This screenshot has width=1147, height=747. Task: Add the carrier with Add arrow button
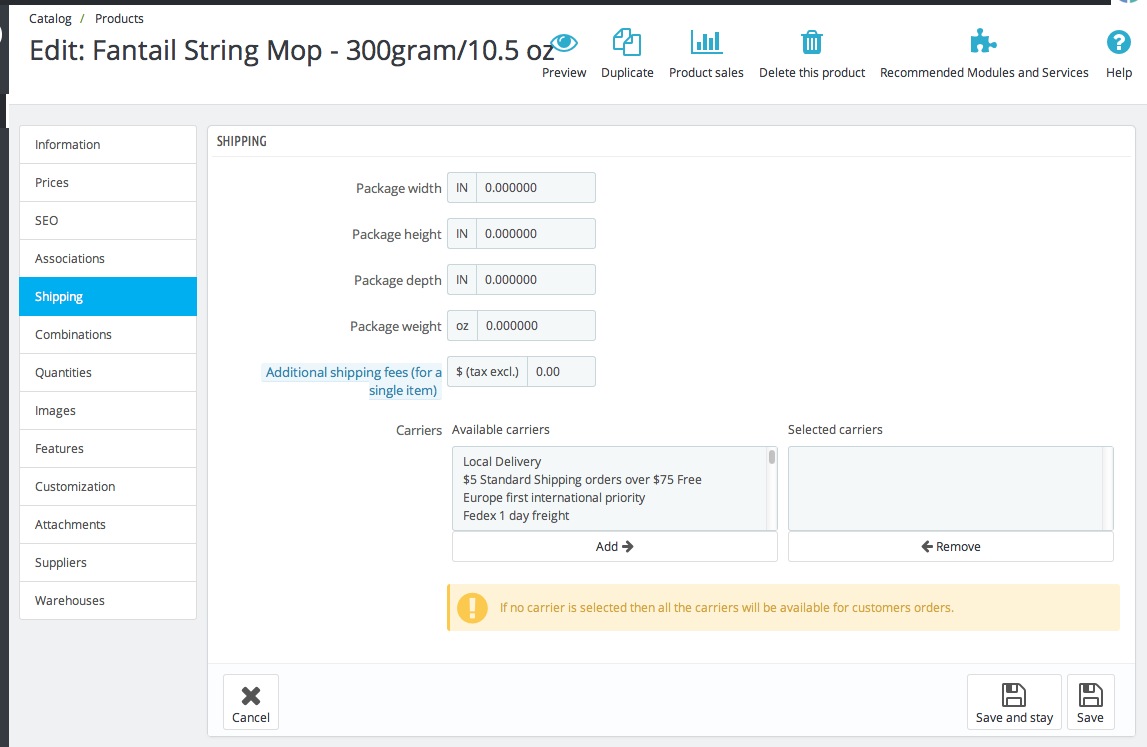point(614,547)
